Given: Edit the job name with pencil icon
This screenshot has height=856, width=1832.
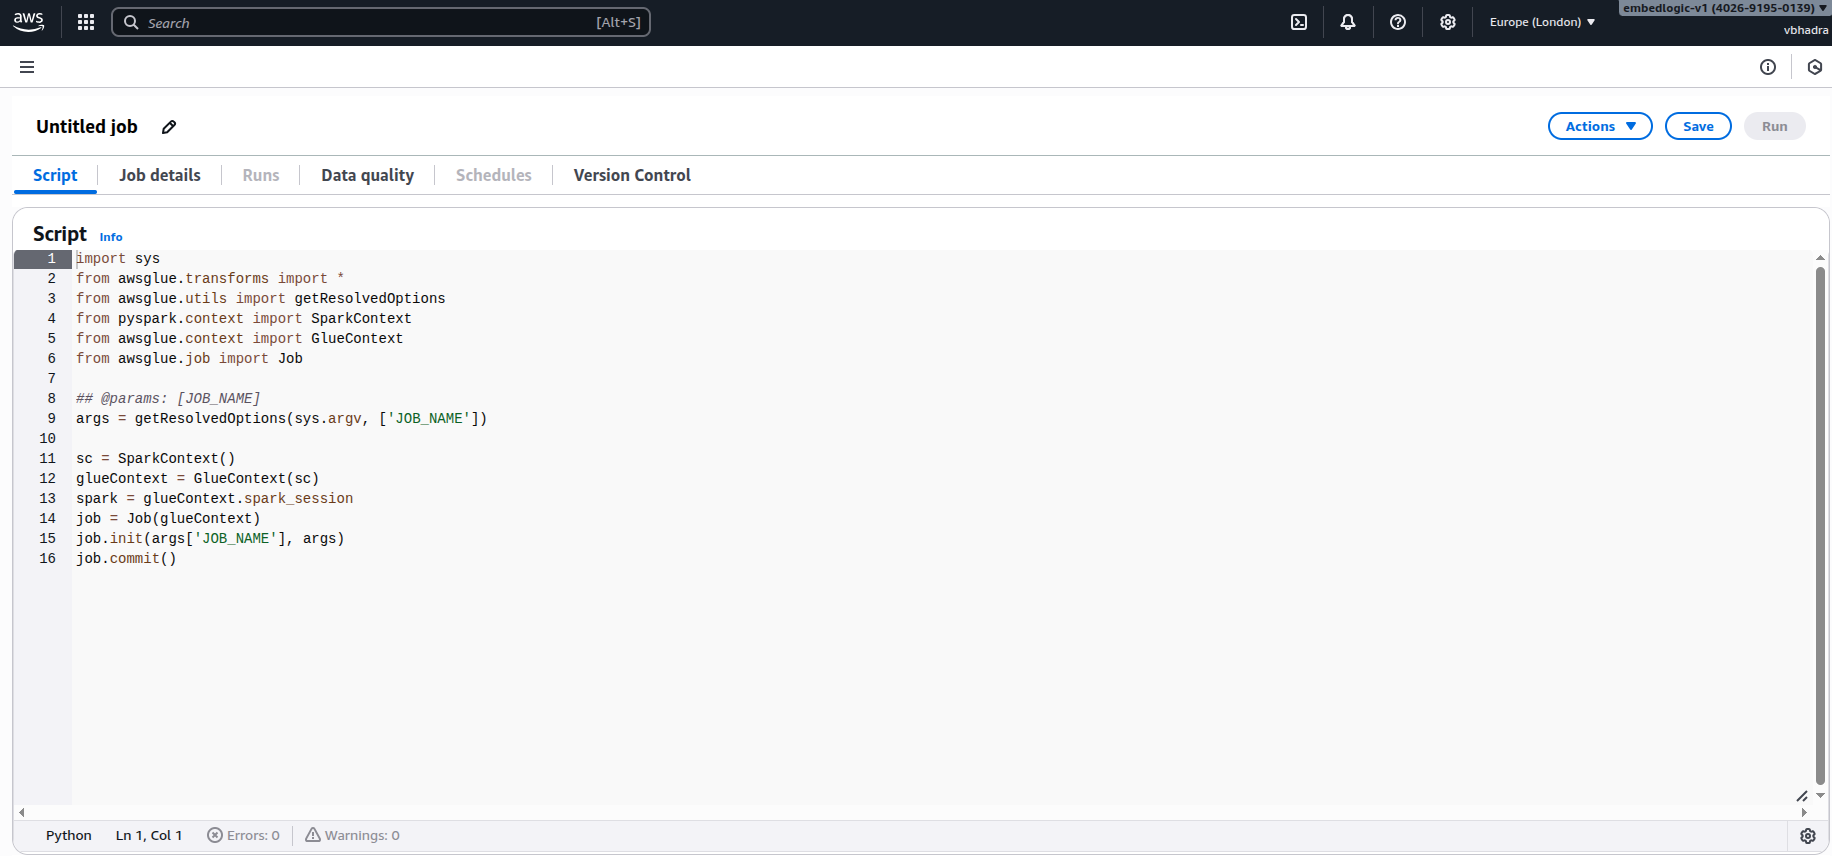Looking at the screenshot, I should coord(169,127).
